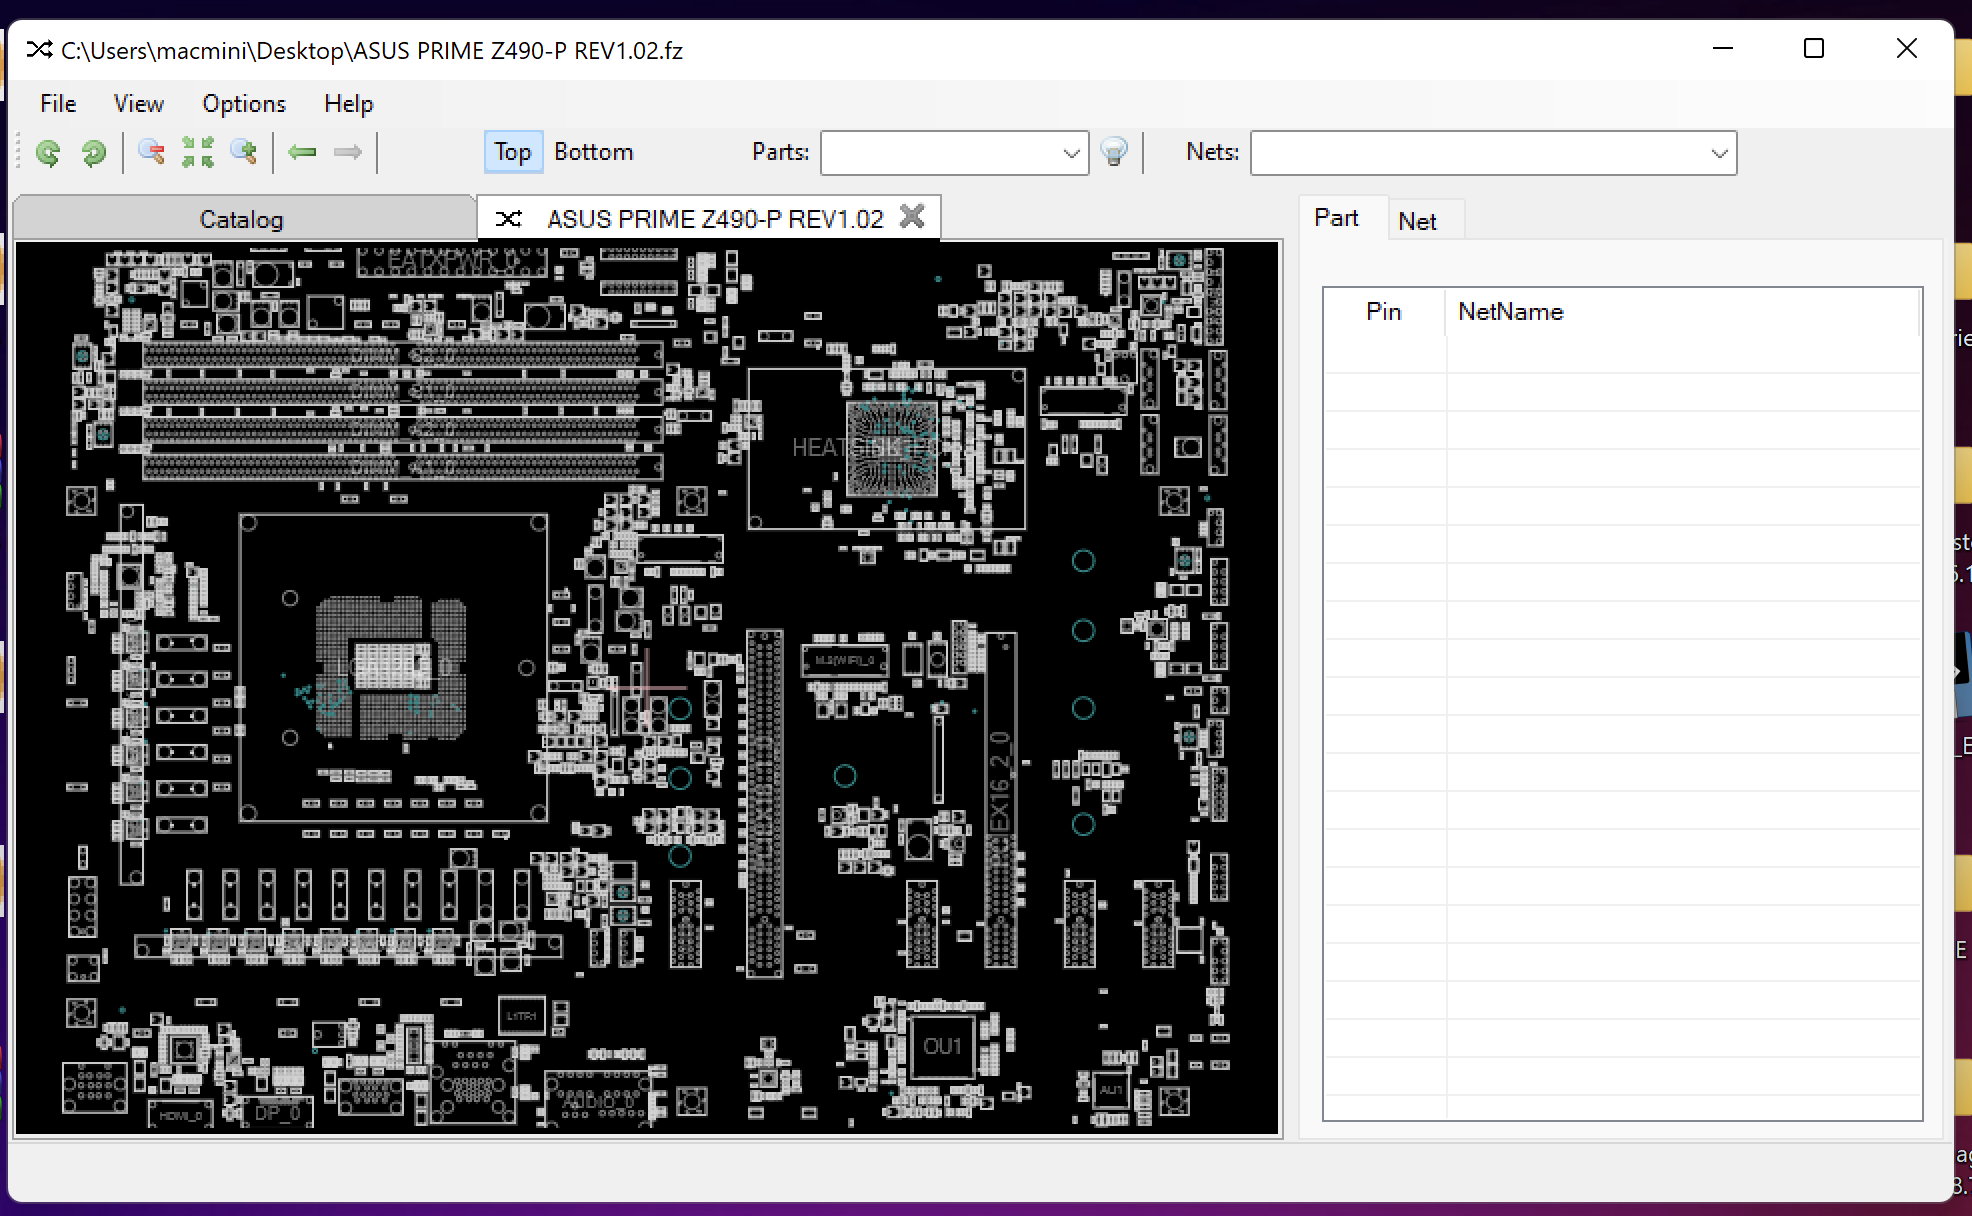Grab the toolbar drag handle
The height and width of the screenshot is (1216, 1972).
click(19, 152)
